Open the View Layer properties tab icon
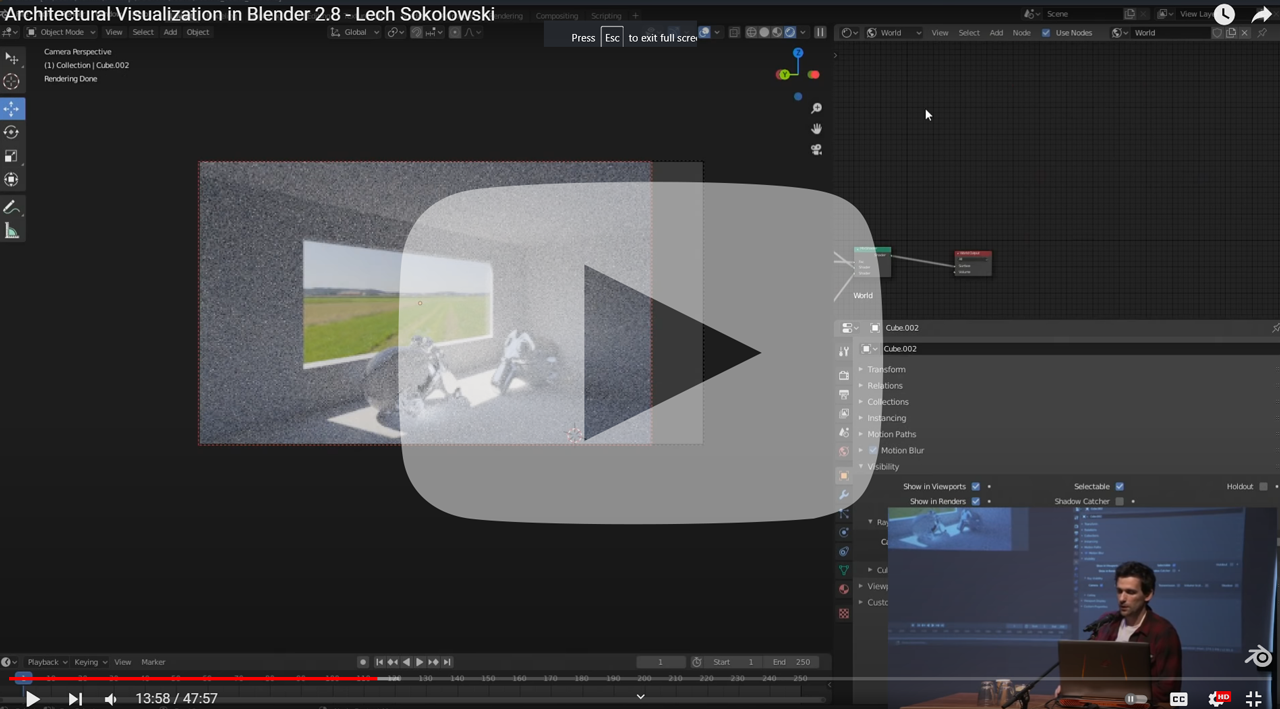The height and width of the screenshot is (709, 1280). tap(844, 413)
